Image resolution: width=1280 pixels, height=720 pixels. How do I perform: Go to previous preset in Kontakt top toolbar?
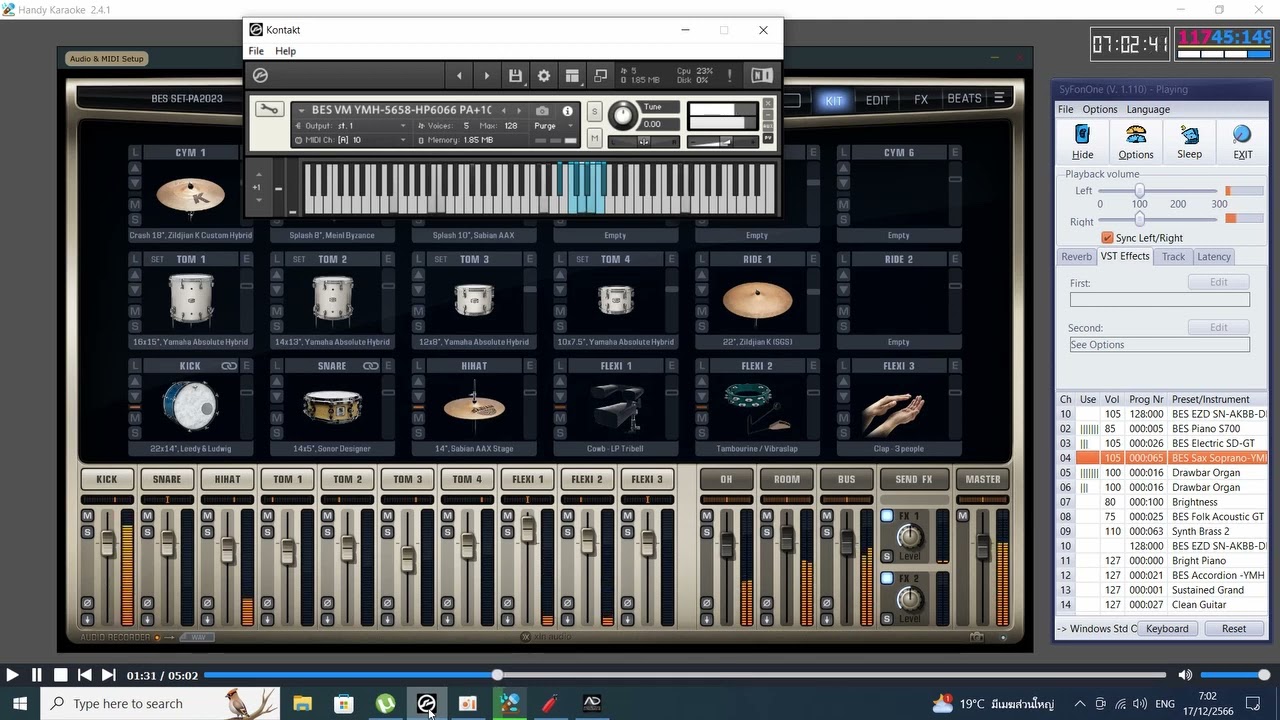point(459,76)
